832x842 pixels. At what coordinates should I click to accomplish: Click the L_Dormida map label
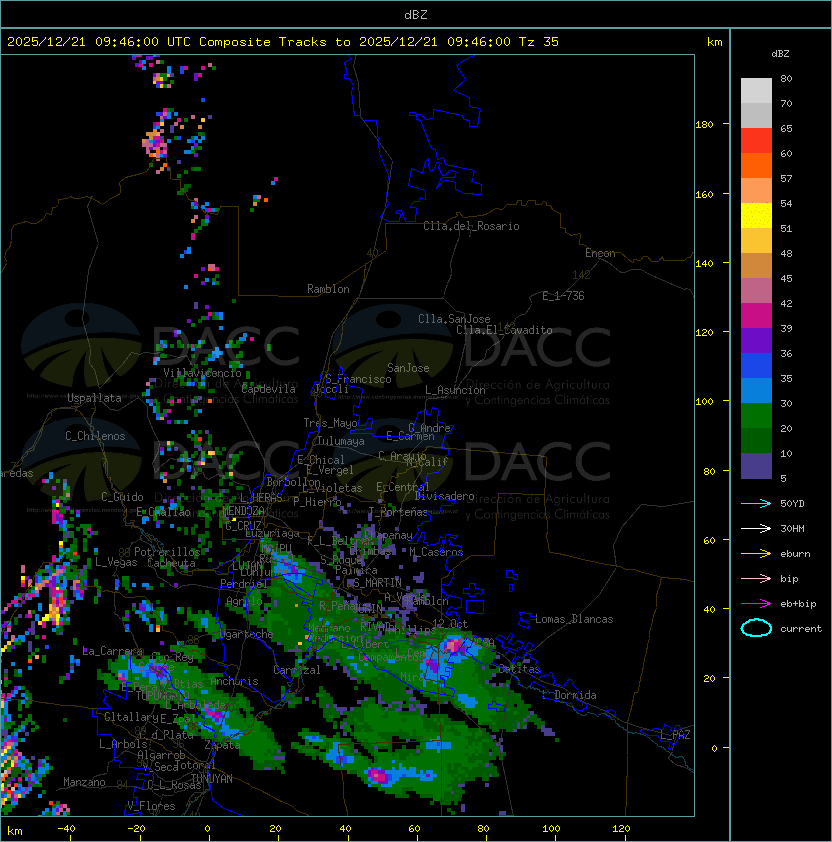coord(569,695)
